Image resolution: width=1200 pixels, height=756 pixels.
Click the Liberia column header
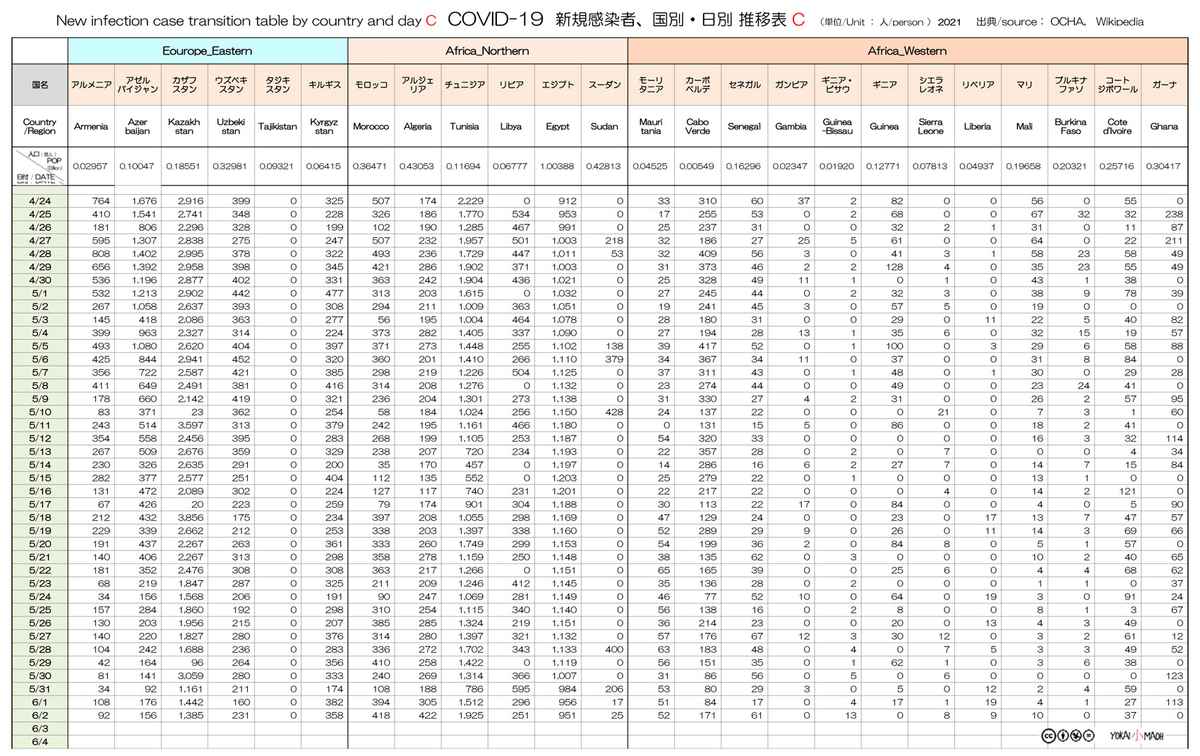click(x=977, y=127)
